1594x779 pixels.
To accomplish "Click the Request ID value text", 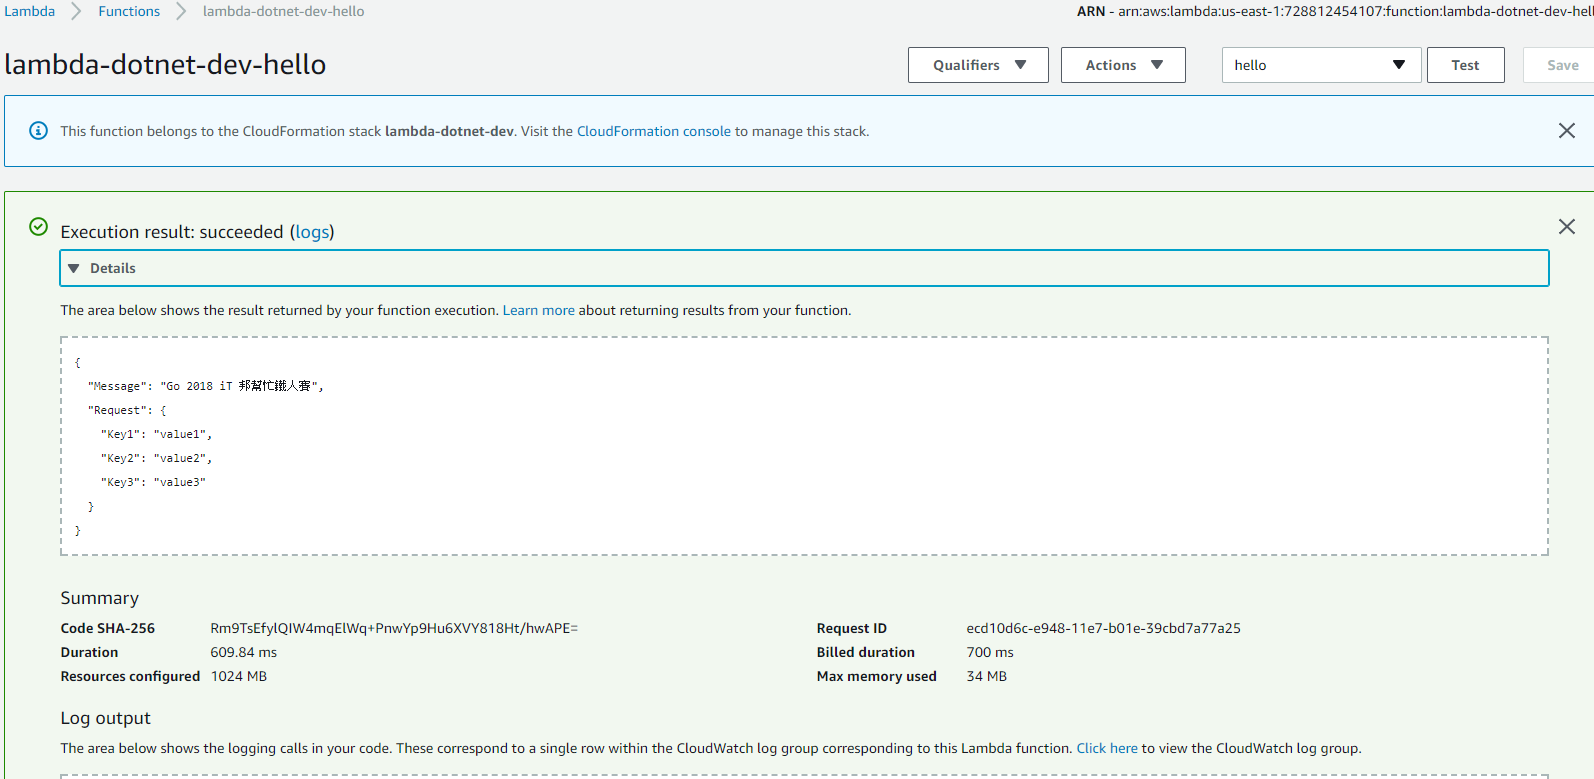I will [1102, 629].
